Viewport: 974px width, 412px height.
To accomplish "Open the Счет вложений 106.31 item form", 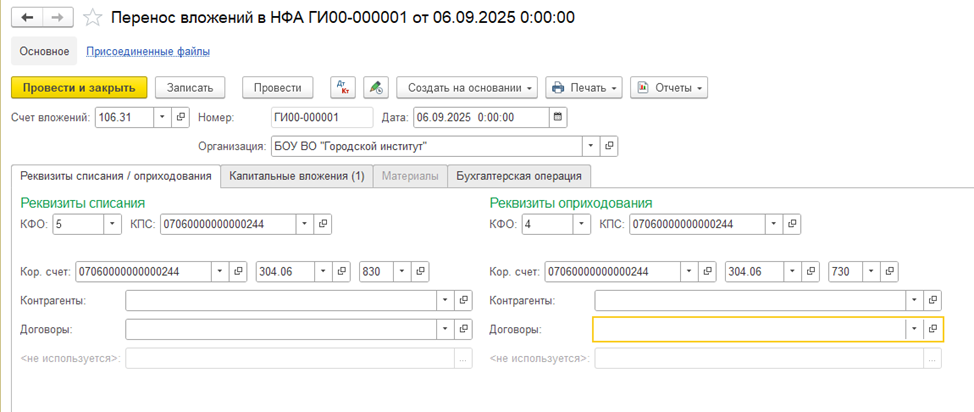I will click(x=180, y=116).
